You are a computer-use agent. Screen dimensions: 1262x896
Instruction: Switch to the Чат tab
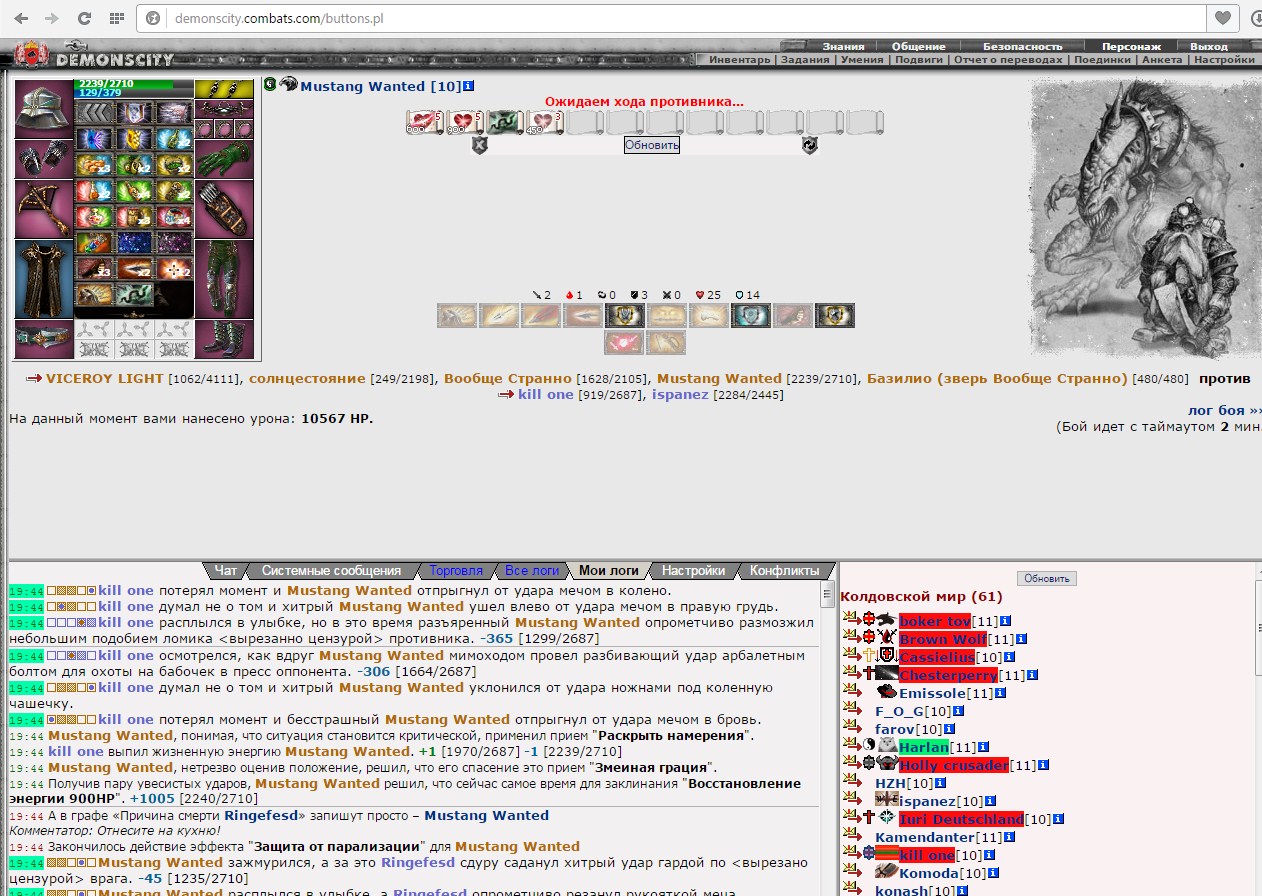pos(226,570)
